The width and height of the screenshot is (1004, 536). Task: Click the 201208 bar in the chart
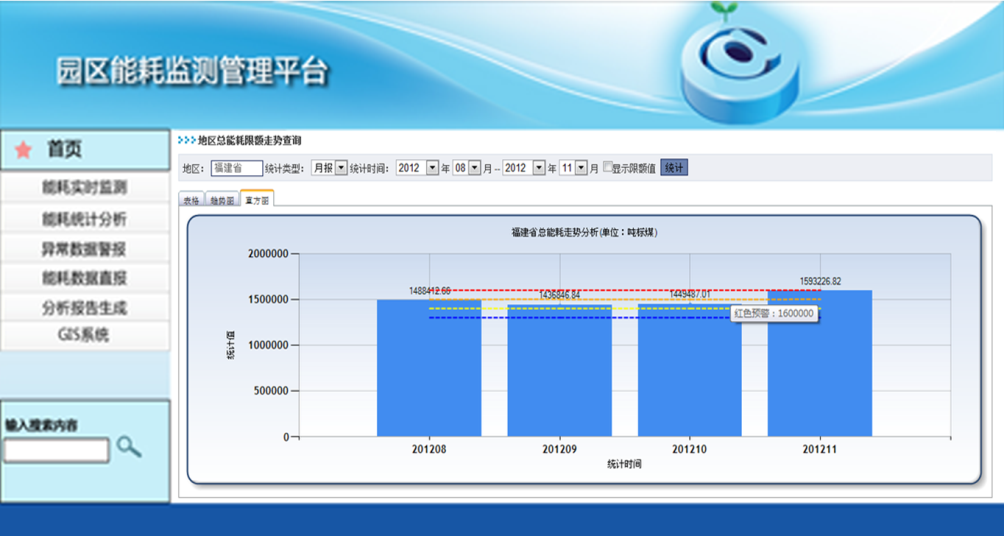click(429, 368)
